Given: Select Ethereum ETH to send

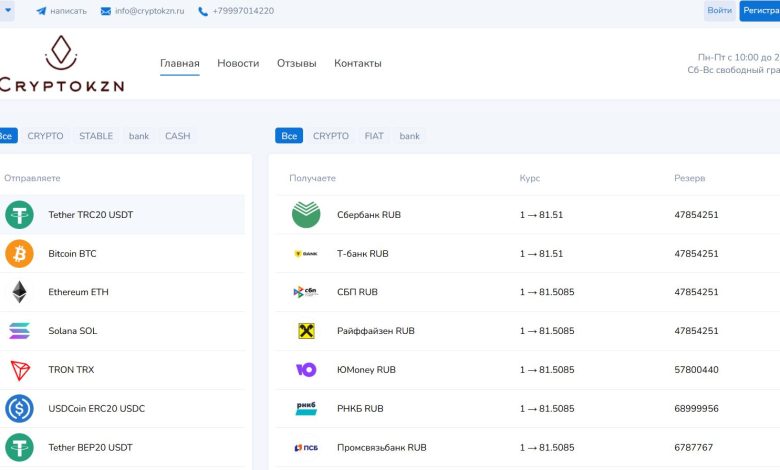Looking at the screenshot, I should [x=122, y=292].
